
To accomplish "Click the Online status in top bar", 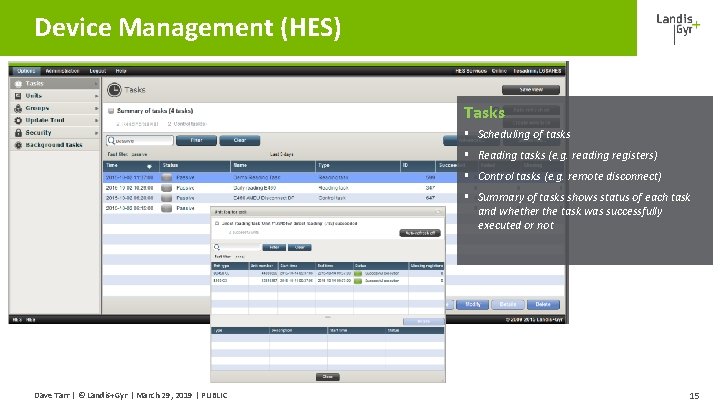I will point(499,71).
